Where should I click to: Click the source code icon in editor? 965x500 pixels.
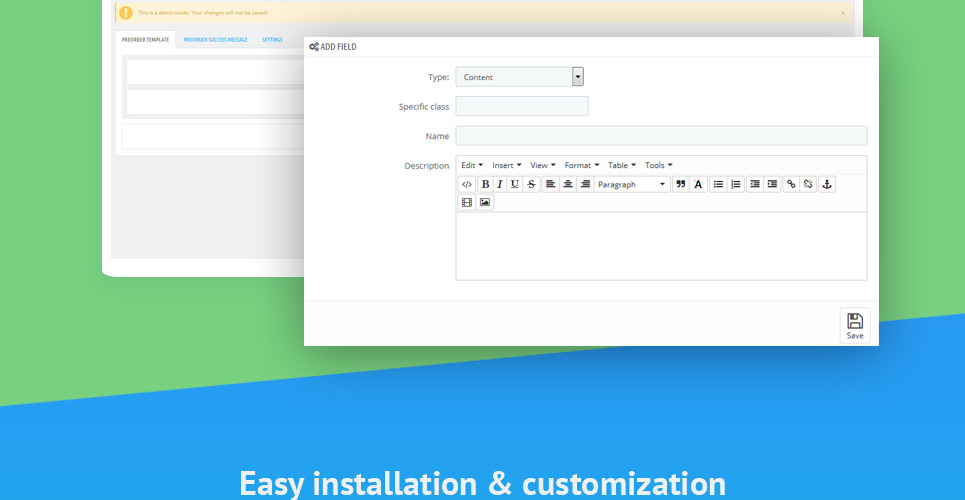pyautogui.click(x=467, y=184)
